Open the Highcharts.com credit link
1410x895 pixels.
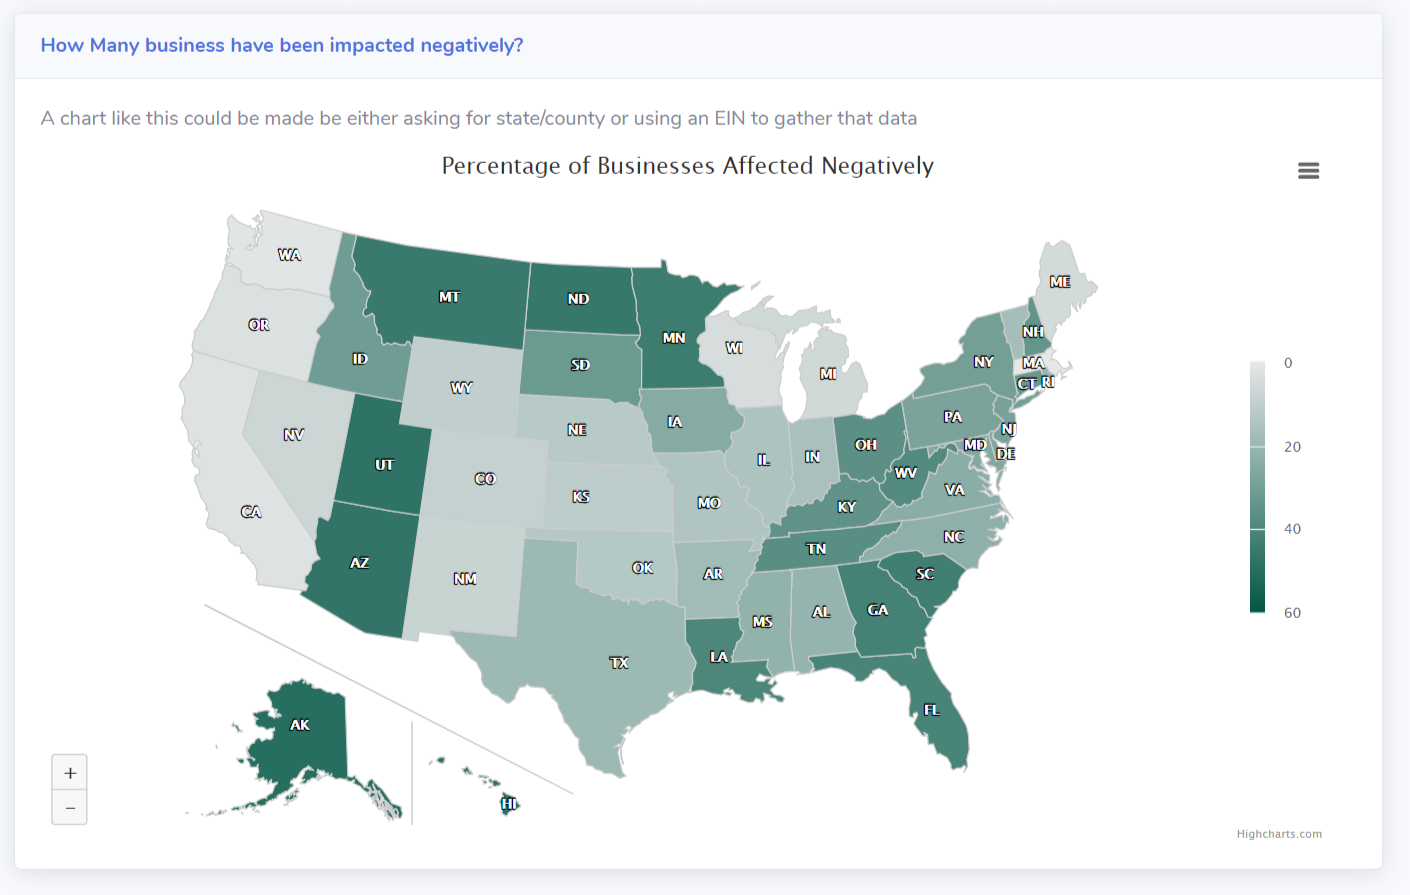1279,834
